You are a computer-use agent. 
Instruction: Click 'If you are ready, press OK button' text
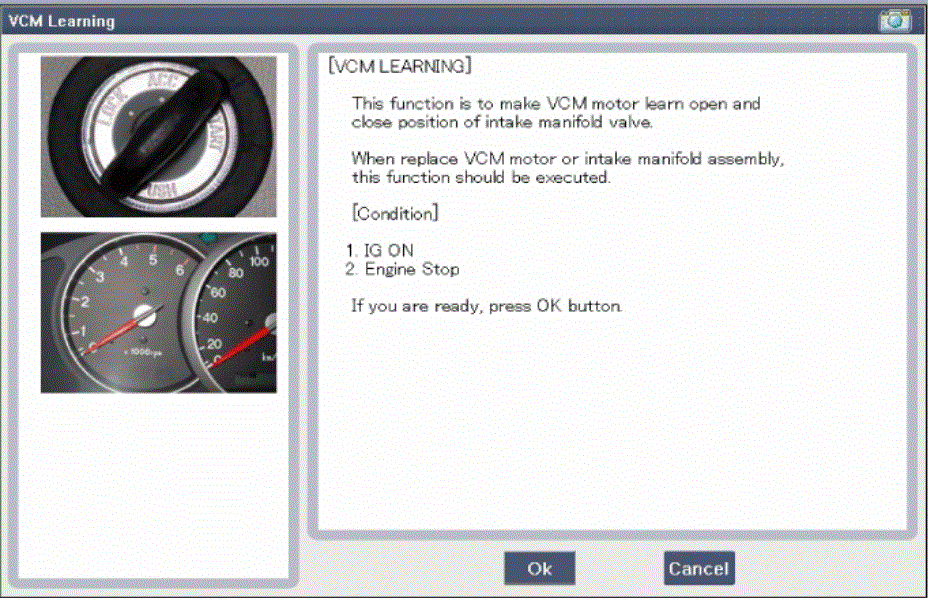486,306
